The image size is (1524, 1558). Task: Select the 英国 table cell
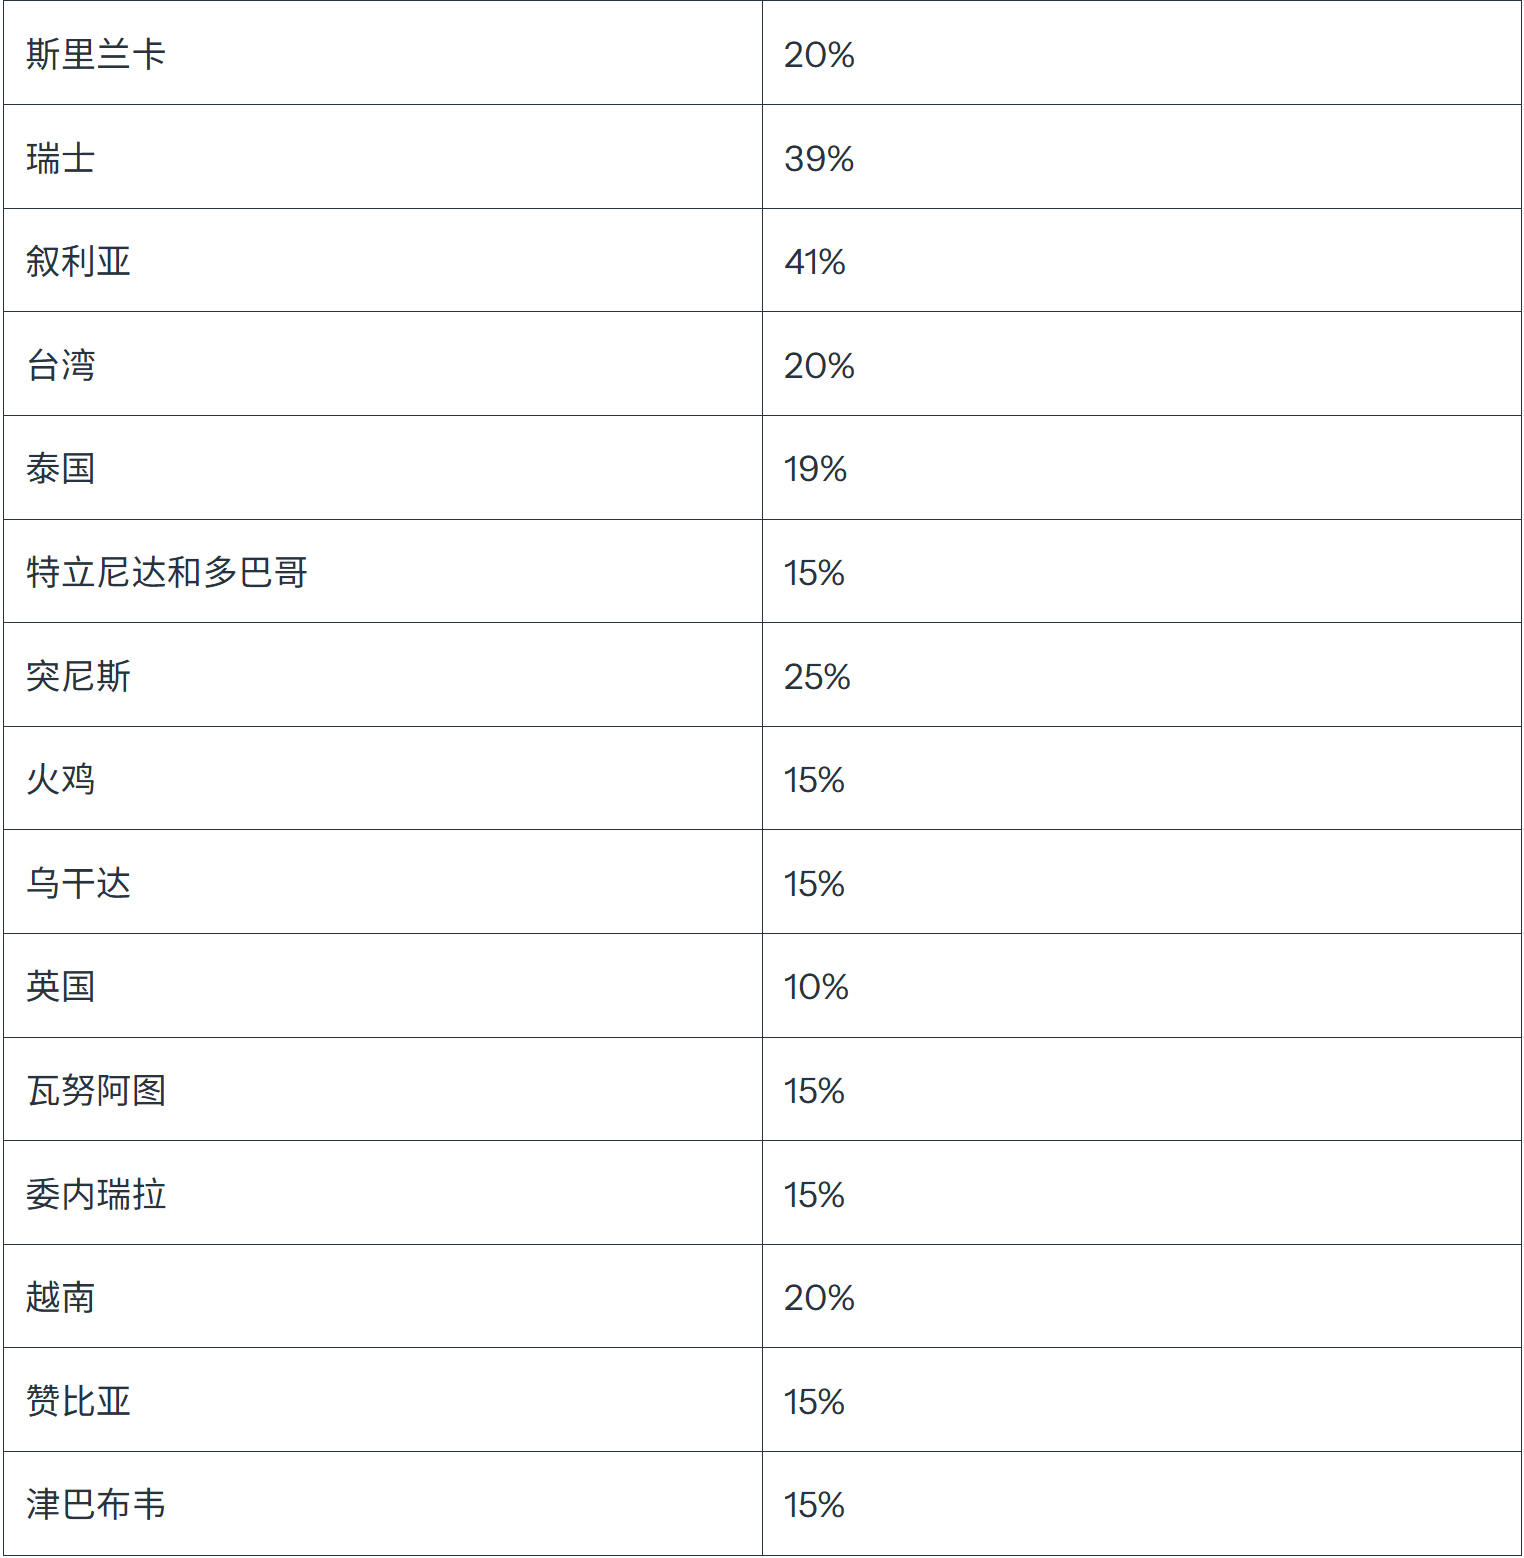click(x=61, y=986)
